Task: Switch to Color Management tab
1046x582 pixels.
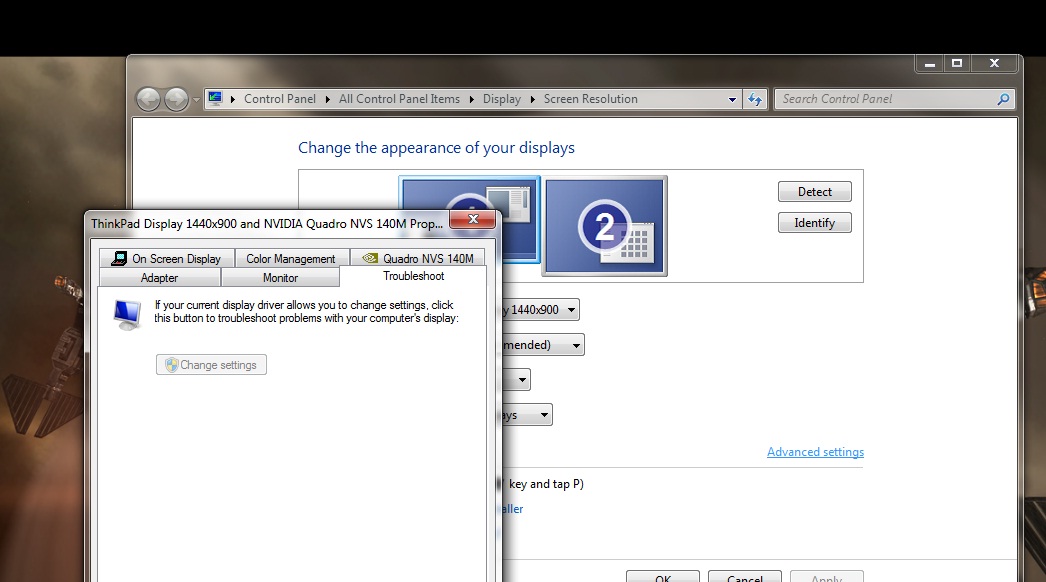Action: 291,258
